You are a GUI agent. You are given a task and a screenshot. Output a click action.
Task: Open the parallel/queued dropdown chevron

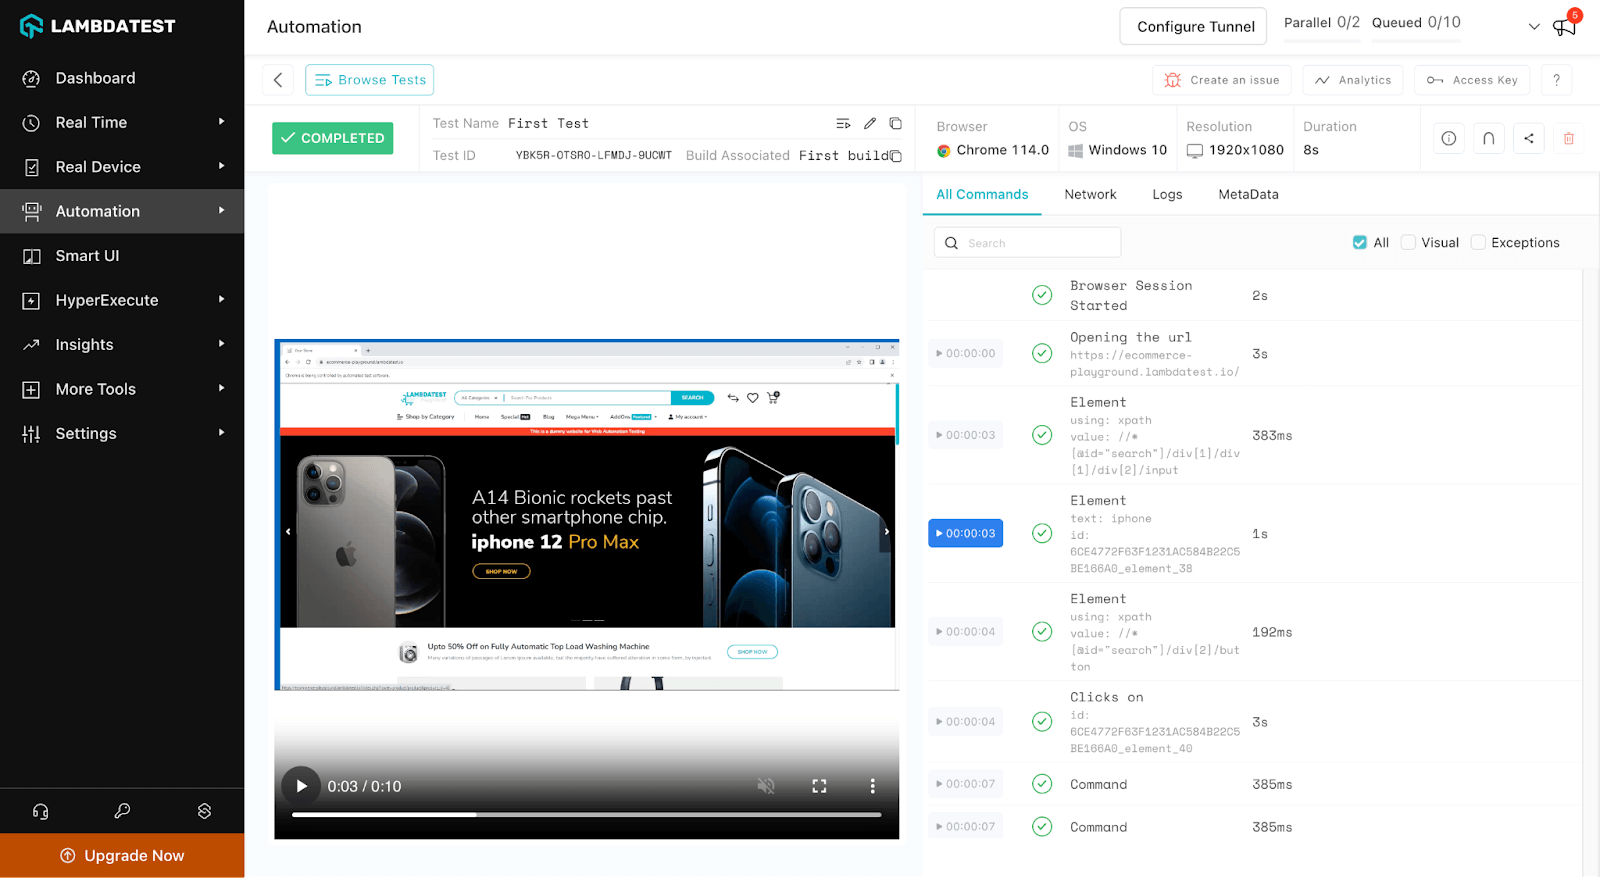point(1534,27)
